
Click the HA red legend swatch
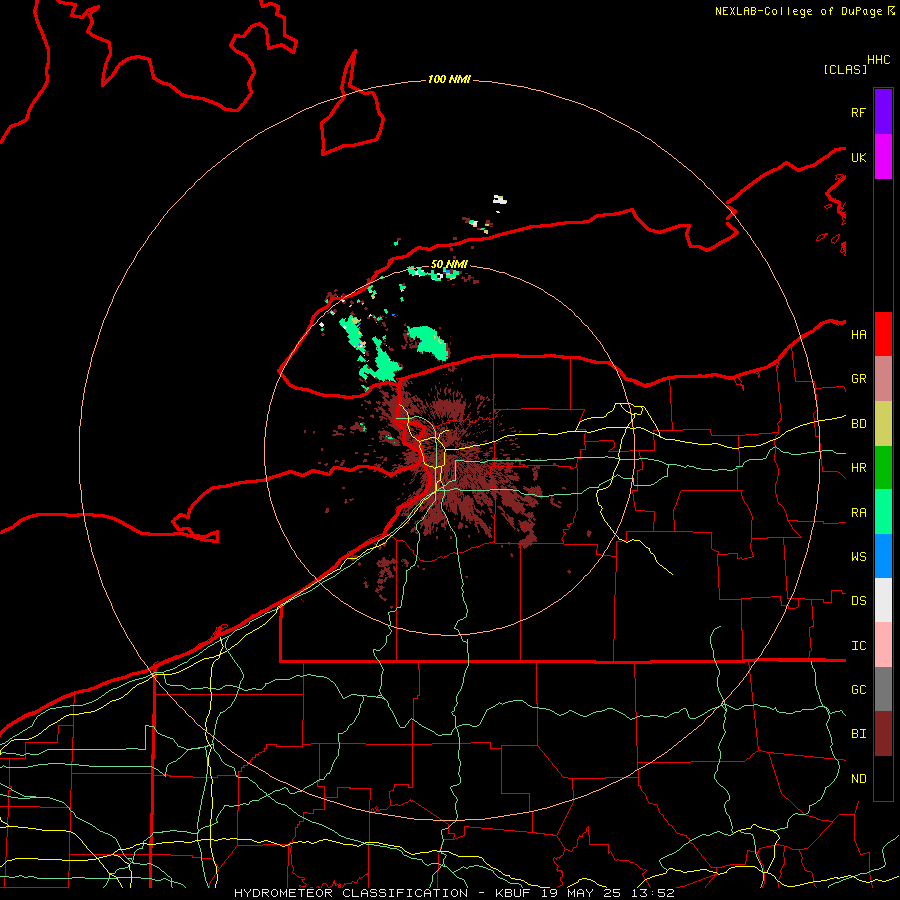pos(883,334)
